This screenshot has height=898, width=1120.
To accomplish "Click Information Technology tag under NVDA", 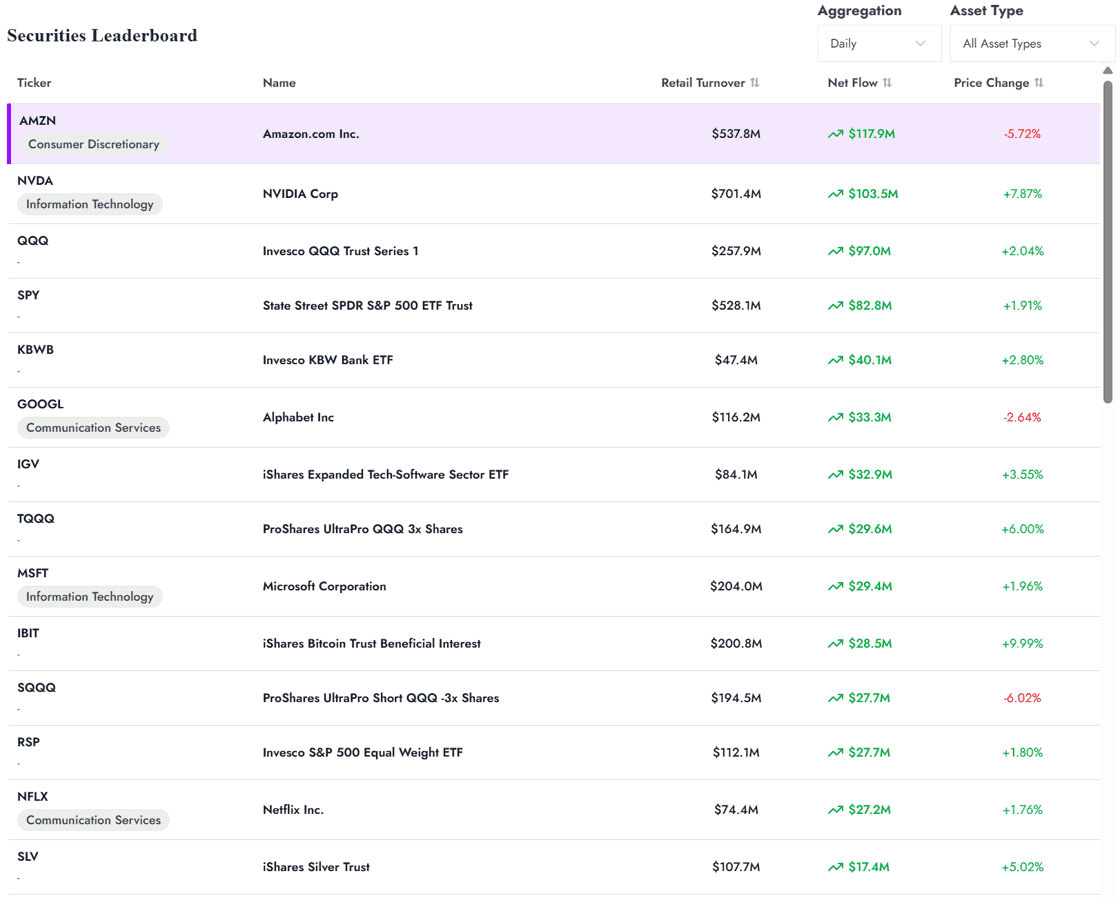I will pos(90,205).
